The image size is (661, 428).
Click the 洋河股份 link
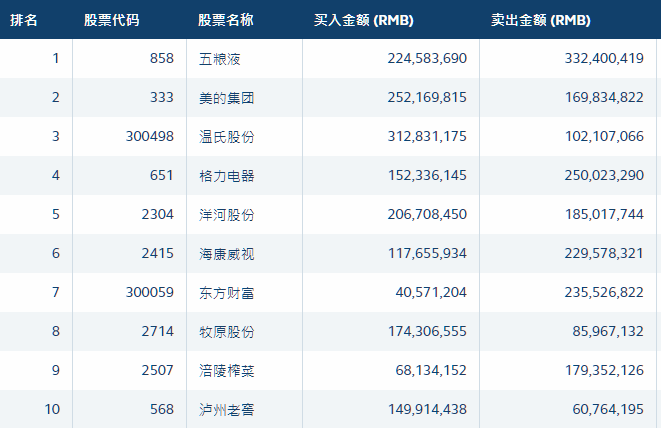pyautogui.click(x=226, y=215)
